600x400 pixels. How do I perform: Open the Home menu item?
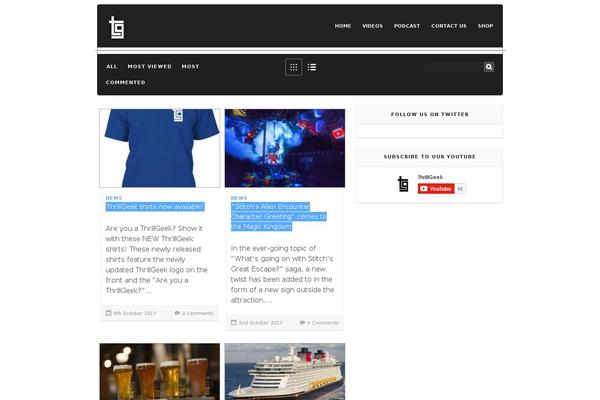[x=343, y=26]
